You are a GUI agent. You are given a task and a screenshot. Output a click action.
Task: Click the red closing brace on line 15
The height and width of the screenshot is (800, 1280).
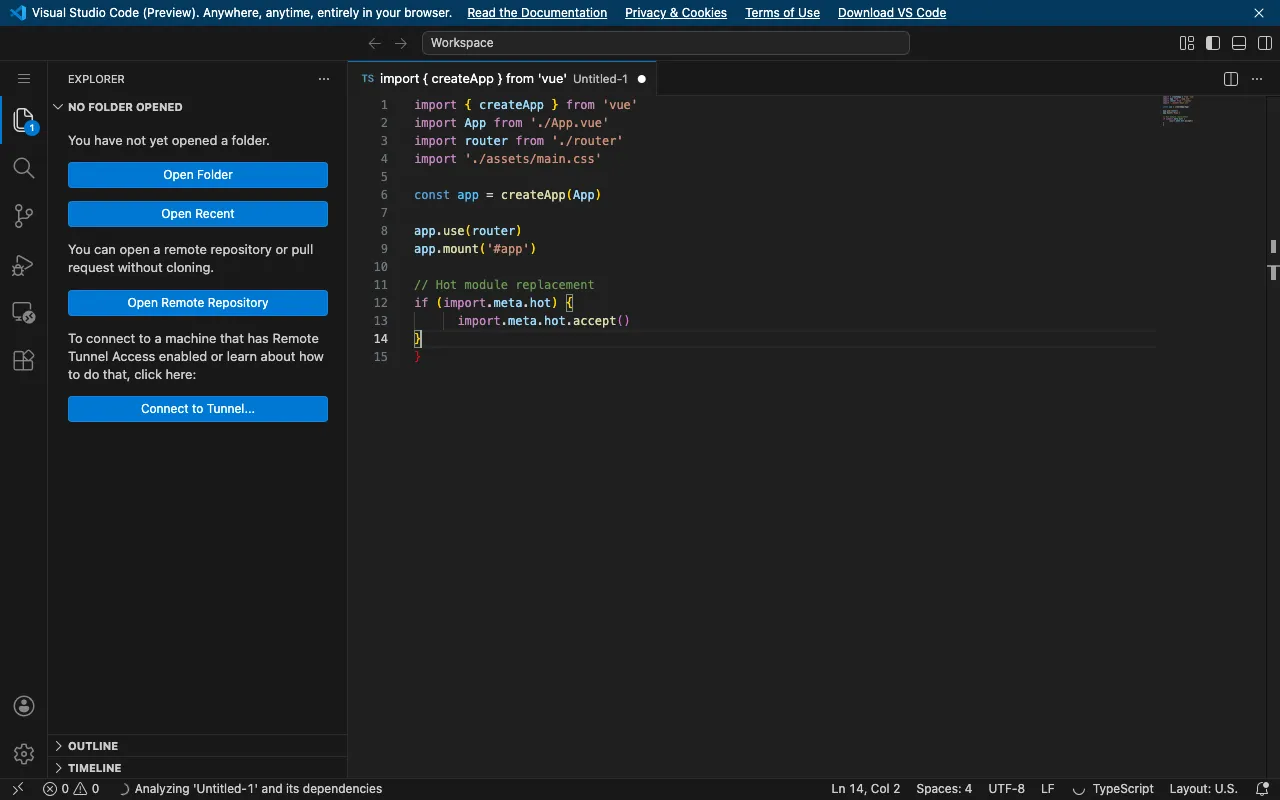coord(418,357)
